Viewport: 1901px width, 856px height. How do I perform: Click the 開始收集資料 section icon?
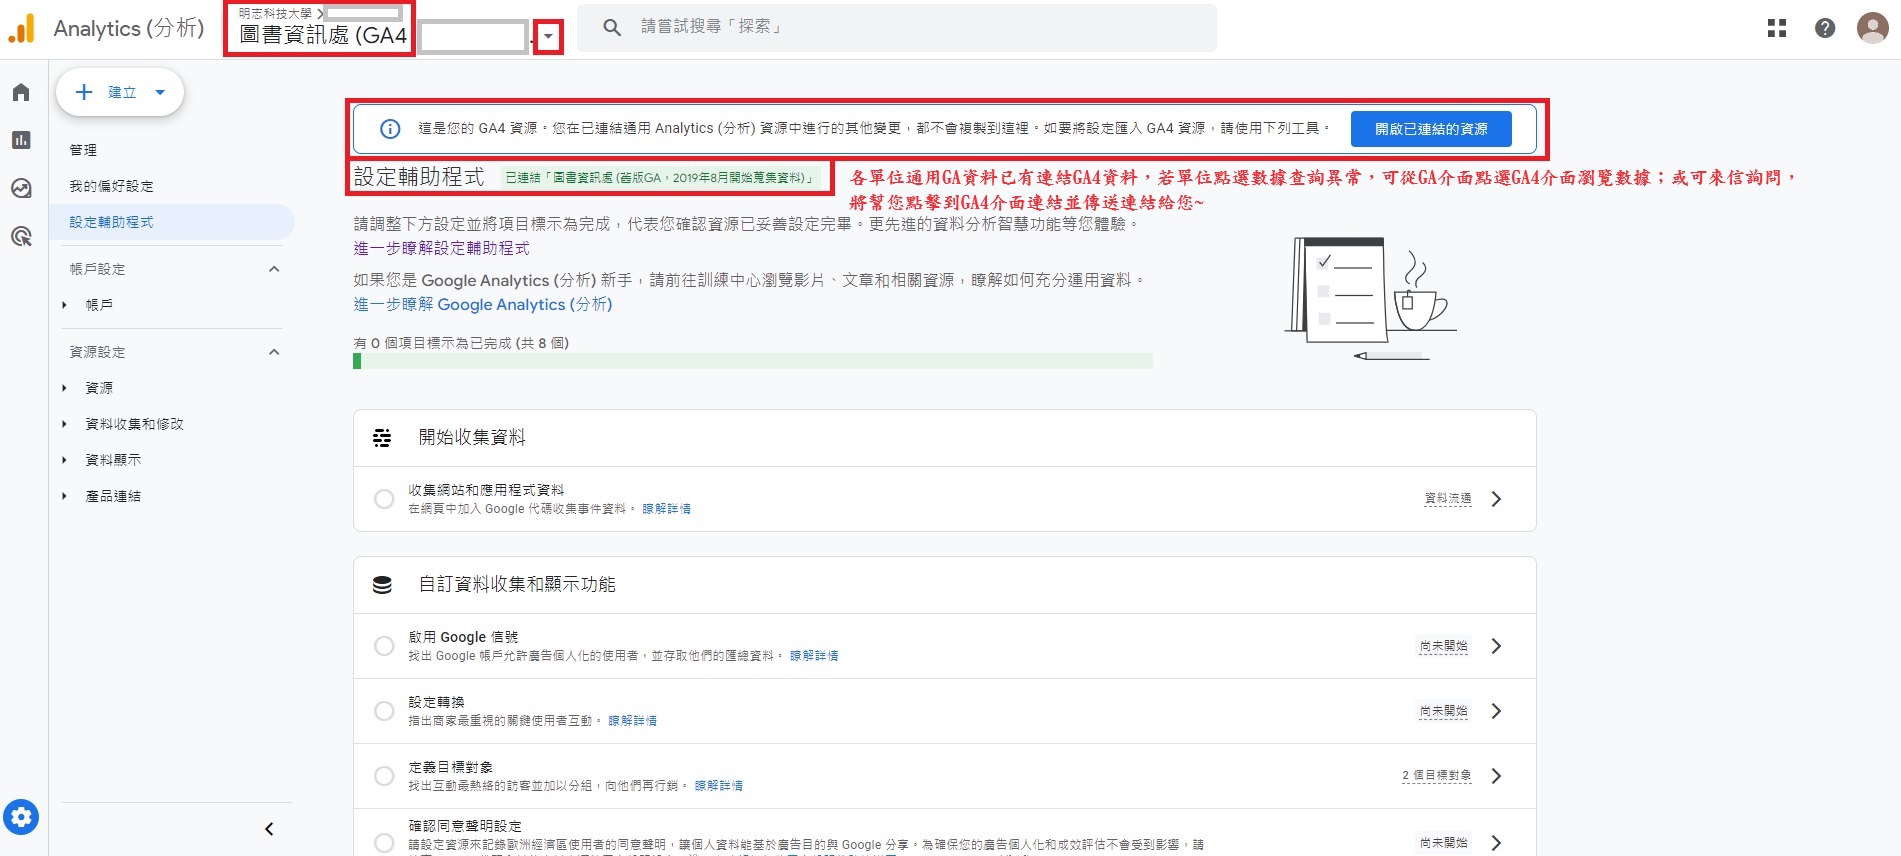coord(382,437)
